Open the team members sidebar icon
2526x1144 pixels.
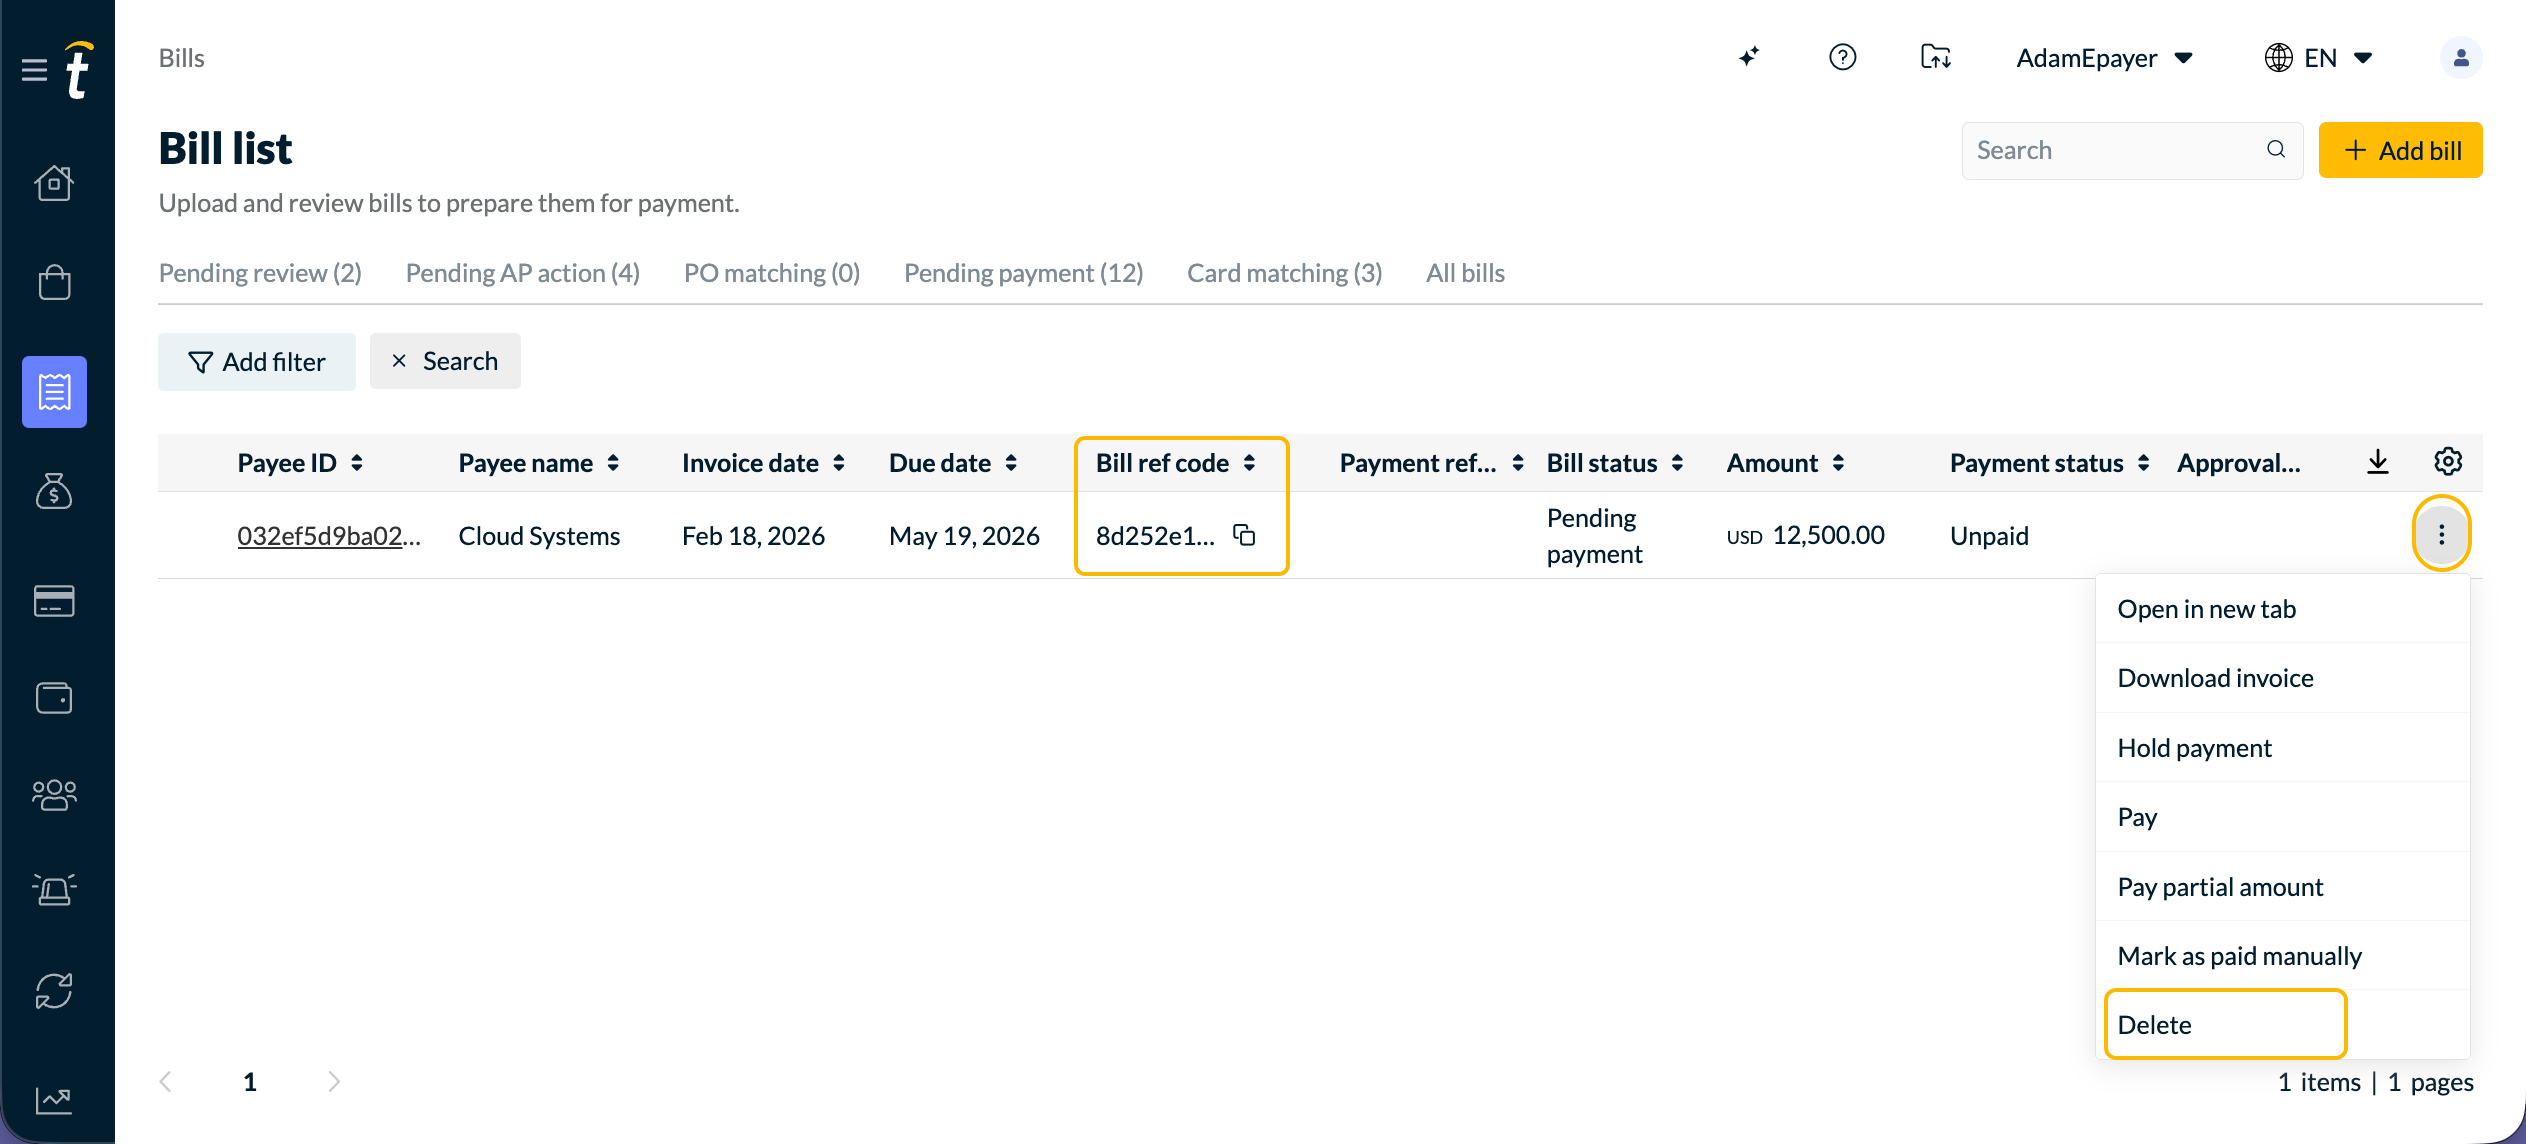[x=54, y=795]
